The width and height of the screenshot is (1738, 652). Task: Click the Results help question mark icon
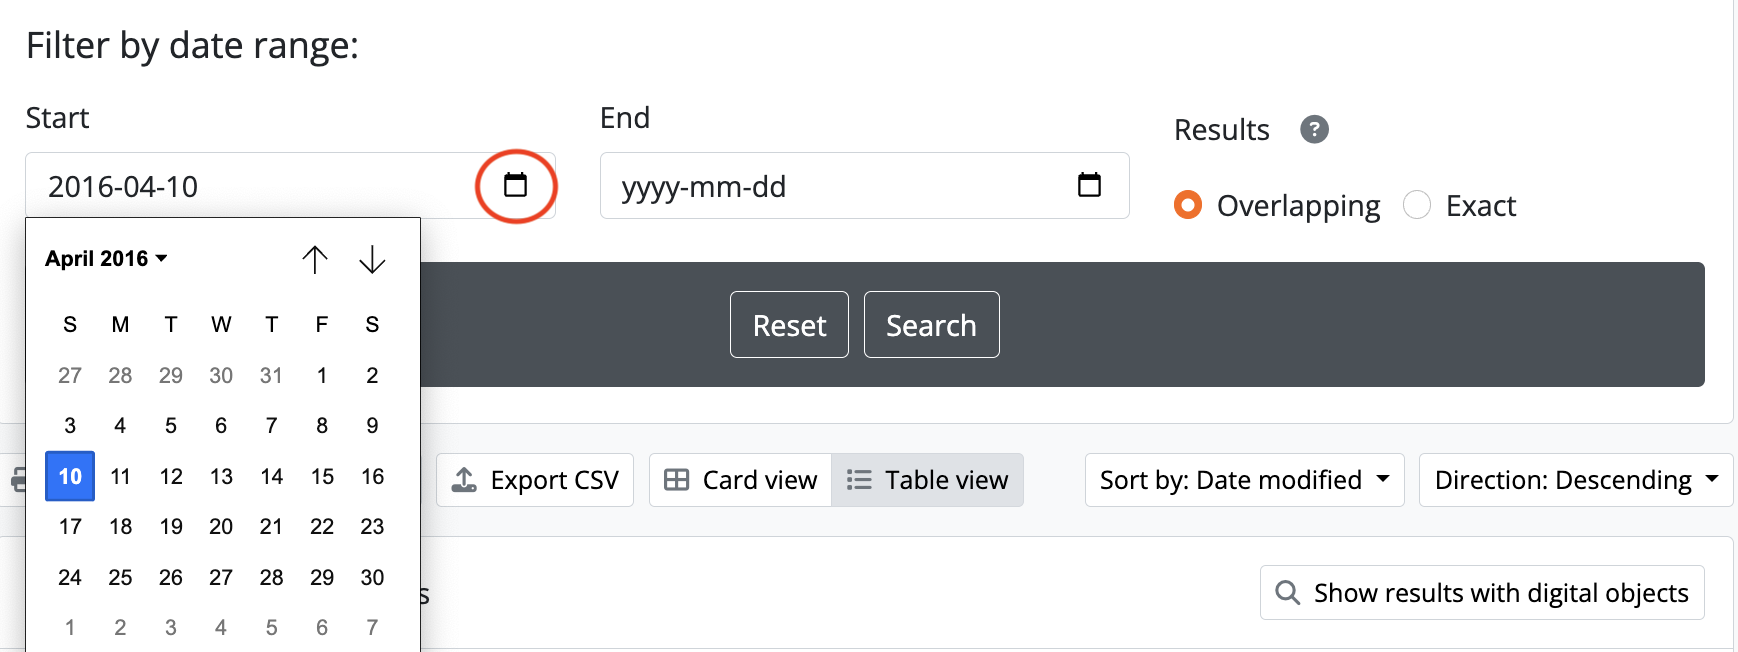(1314, 129)
